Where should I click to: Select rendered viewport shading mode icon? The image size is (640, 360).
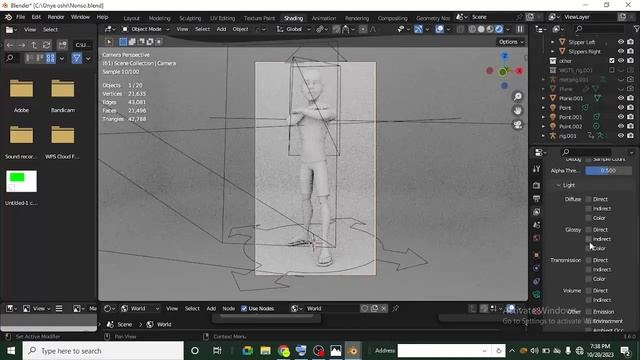[x=499, y=29]
